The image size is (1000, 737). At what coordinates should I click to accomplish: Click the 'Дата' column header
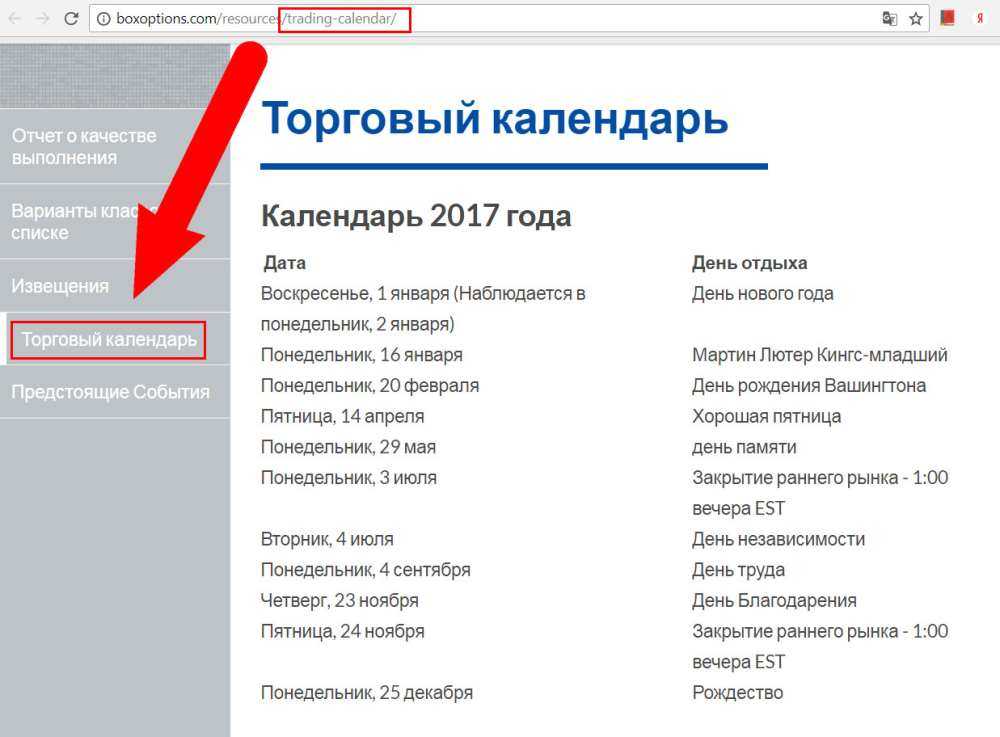285,263
